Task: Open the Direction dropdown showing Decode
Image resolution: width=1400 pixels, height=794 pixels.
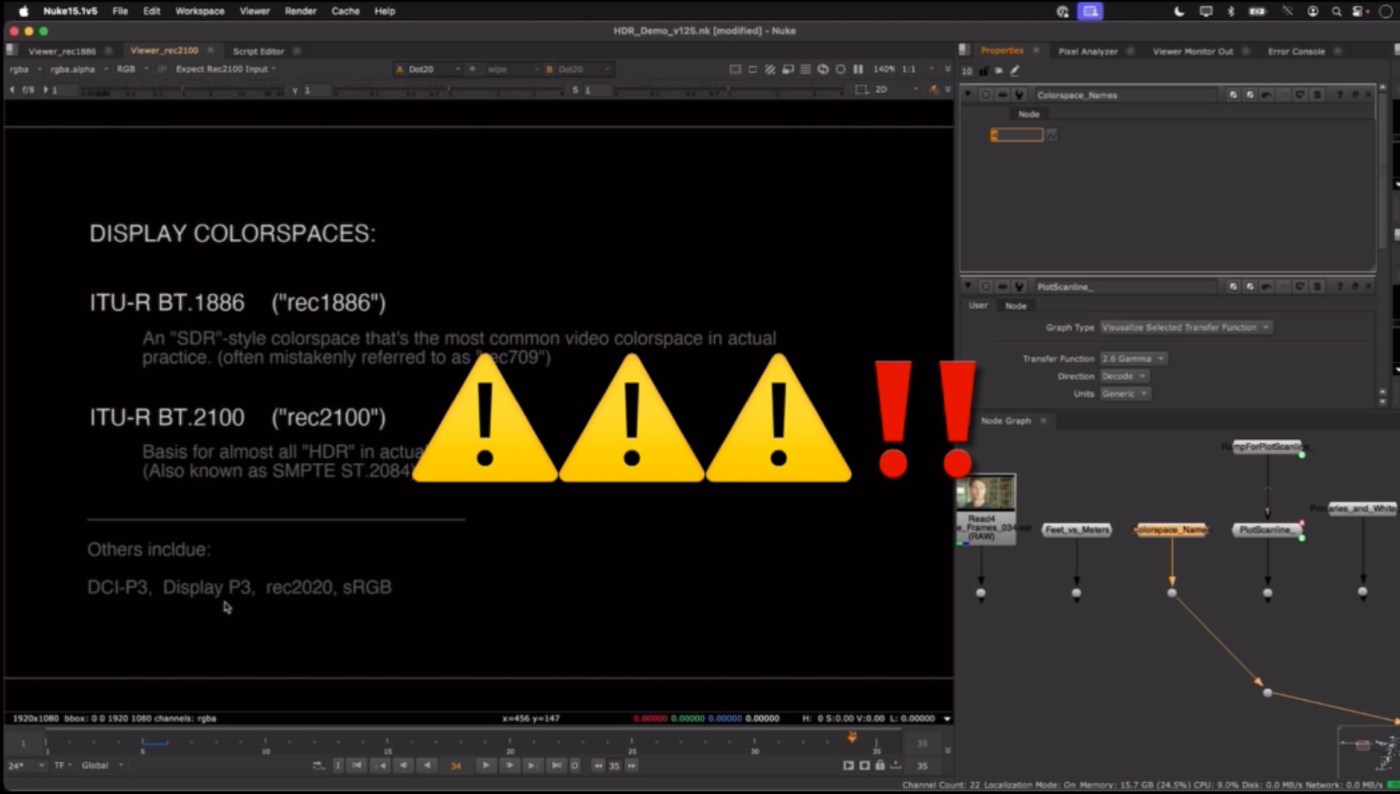Action: (x=1123, y=376)
